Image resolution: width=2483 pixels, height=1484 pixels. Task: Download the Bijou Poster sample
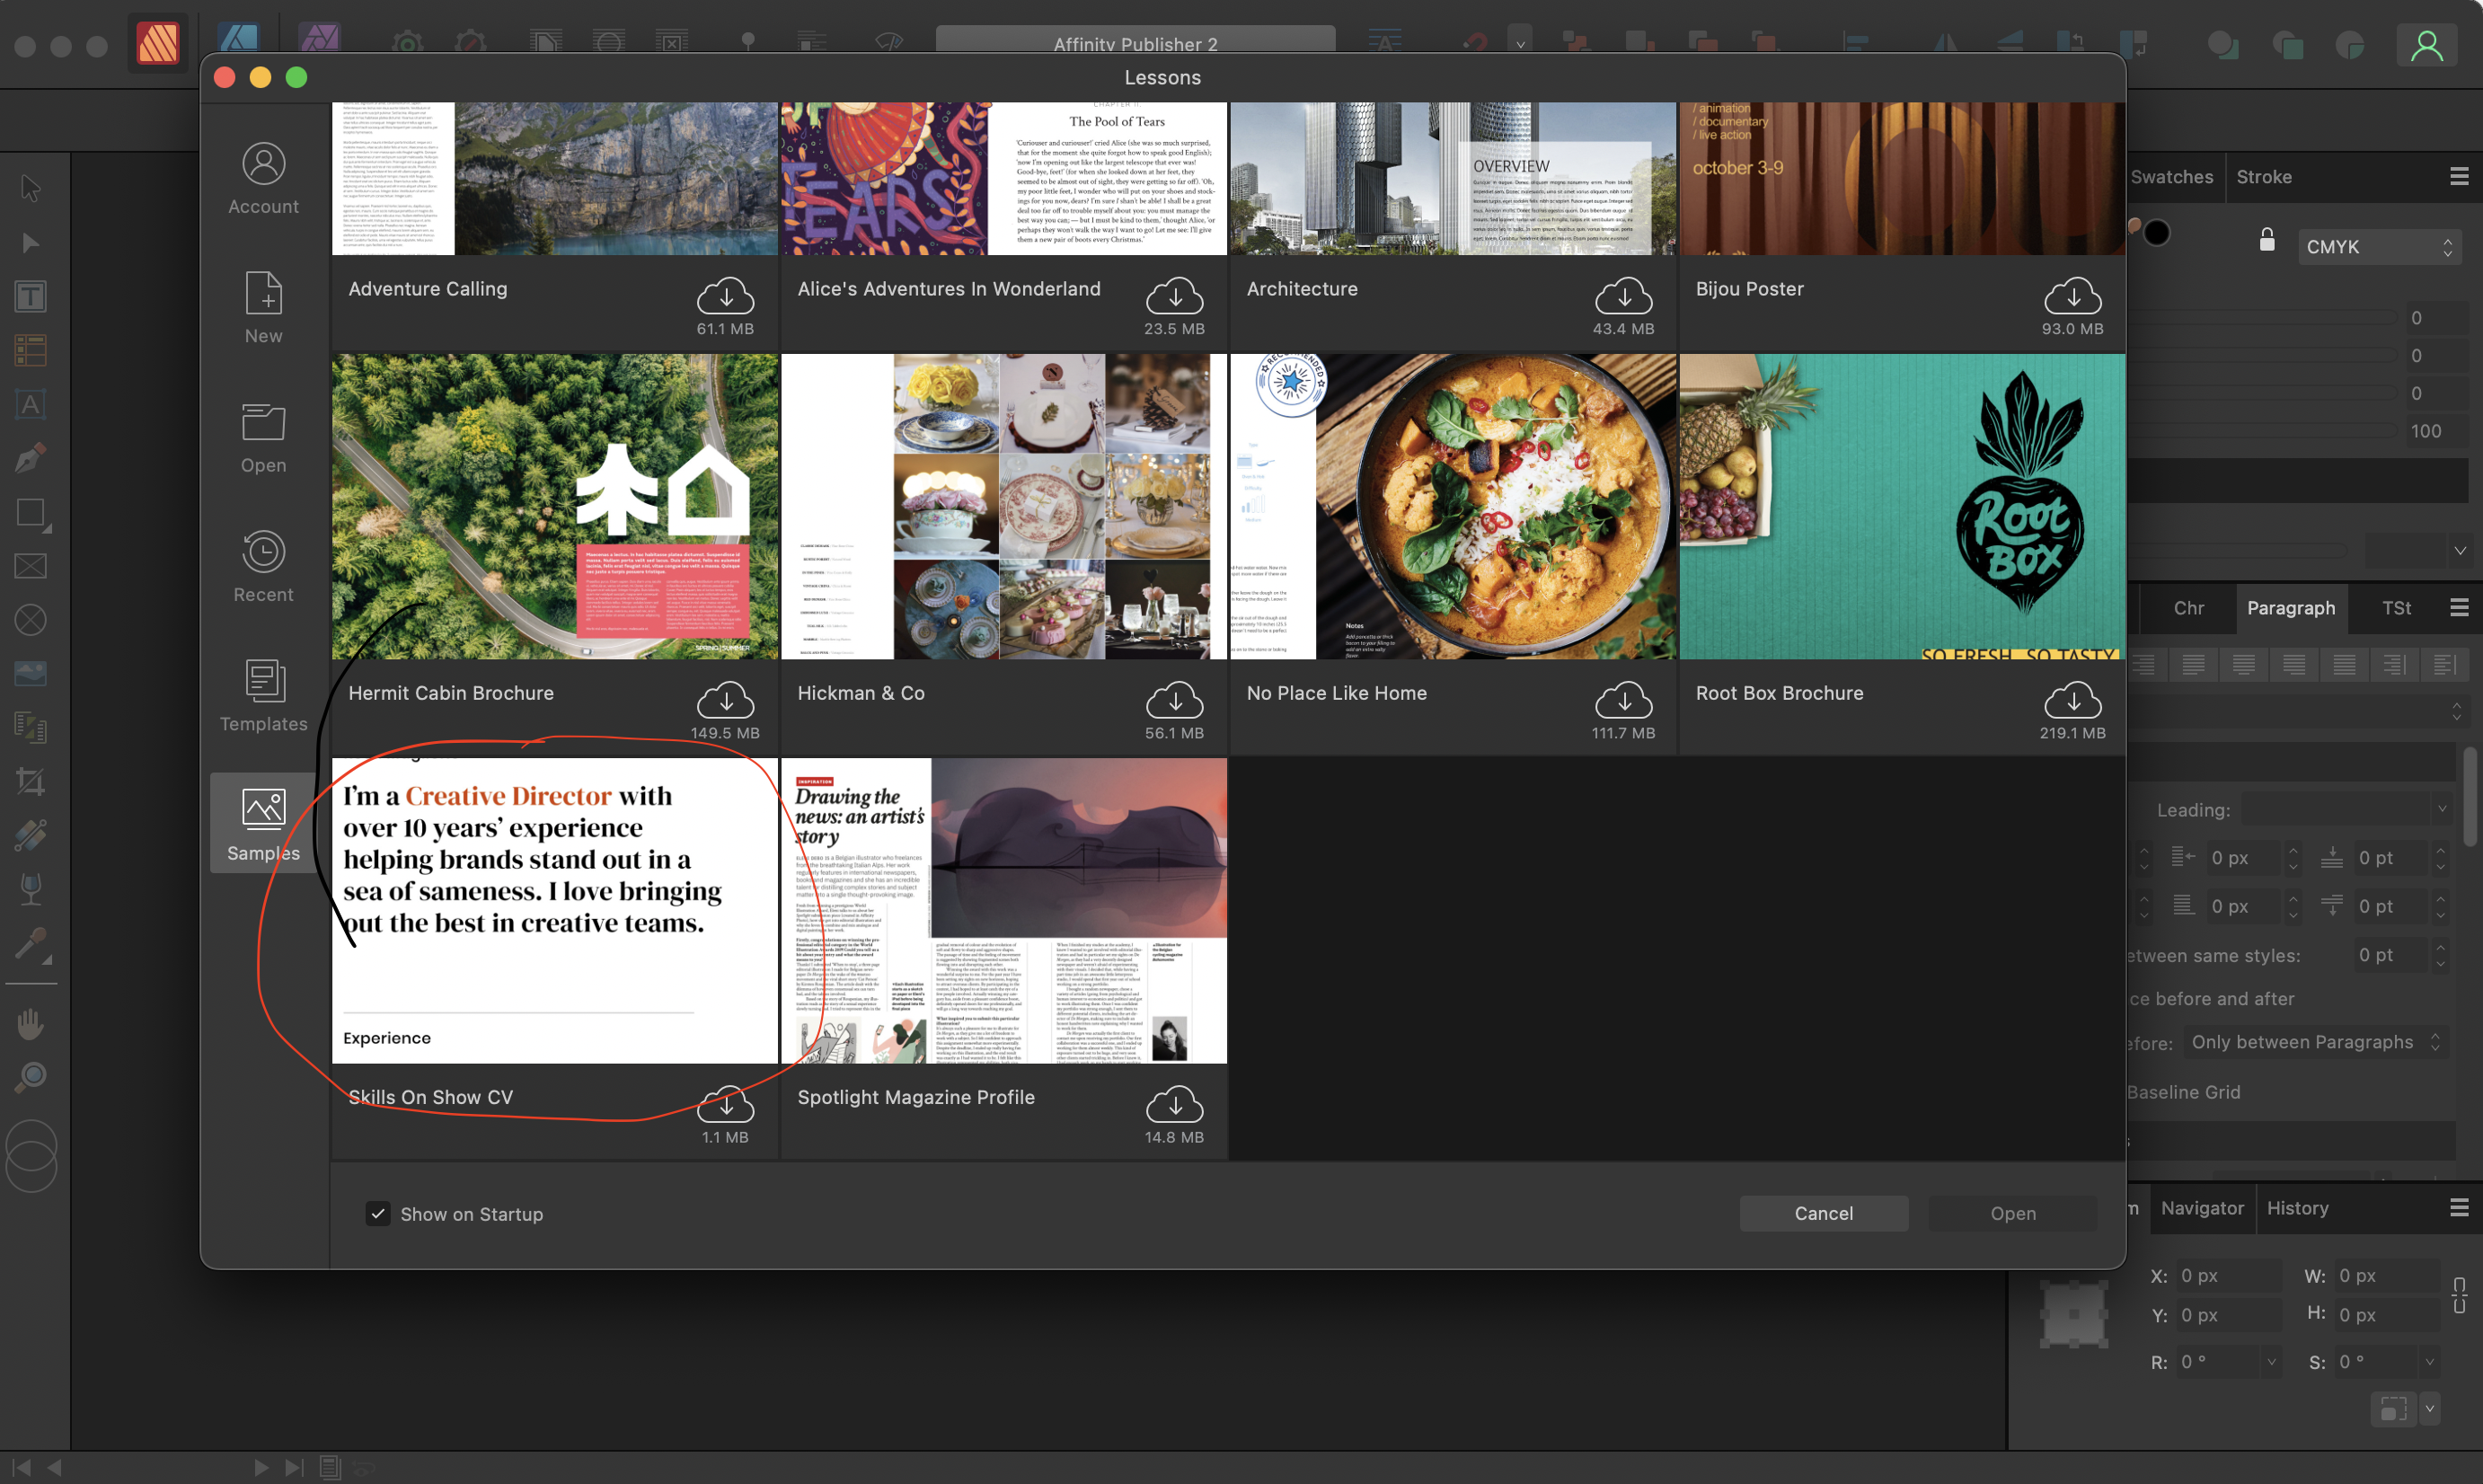(2072, 296)
